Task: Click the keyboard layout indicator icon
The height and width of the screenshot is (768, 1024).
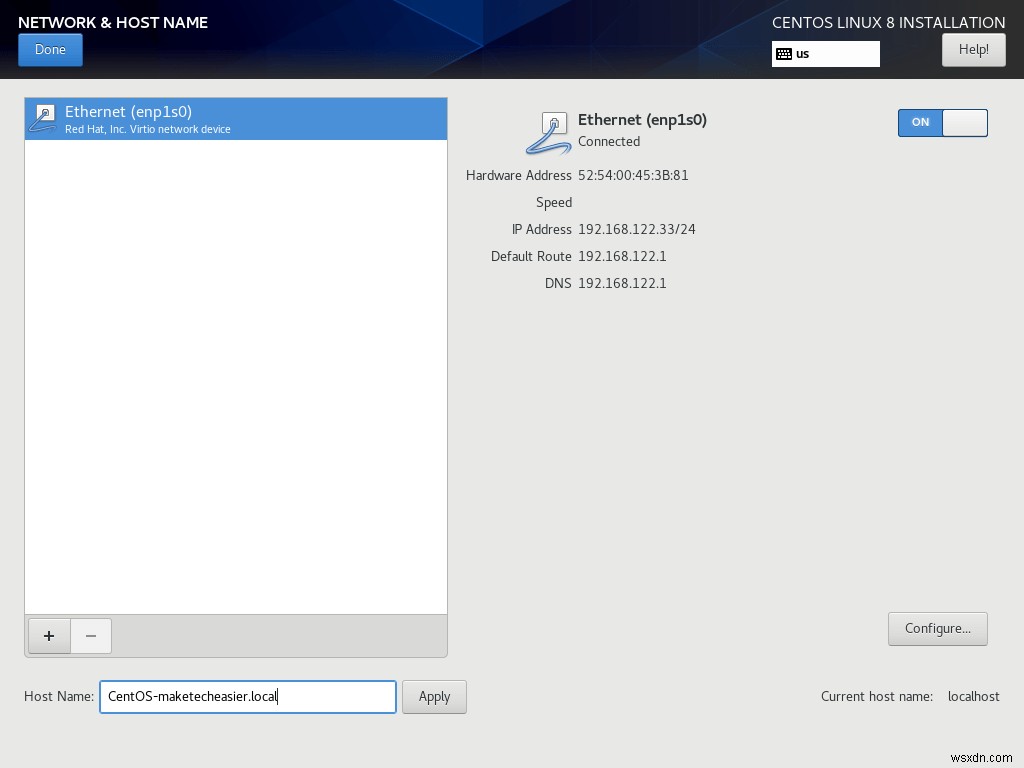Action: coord(785,54)
